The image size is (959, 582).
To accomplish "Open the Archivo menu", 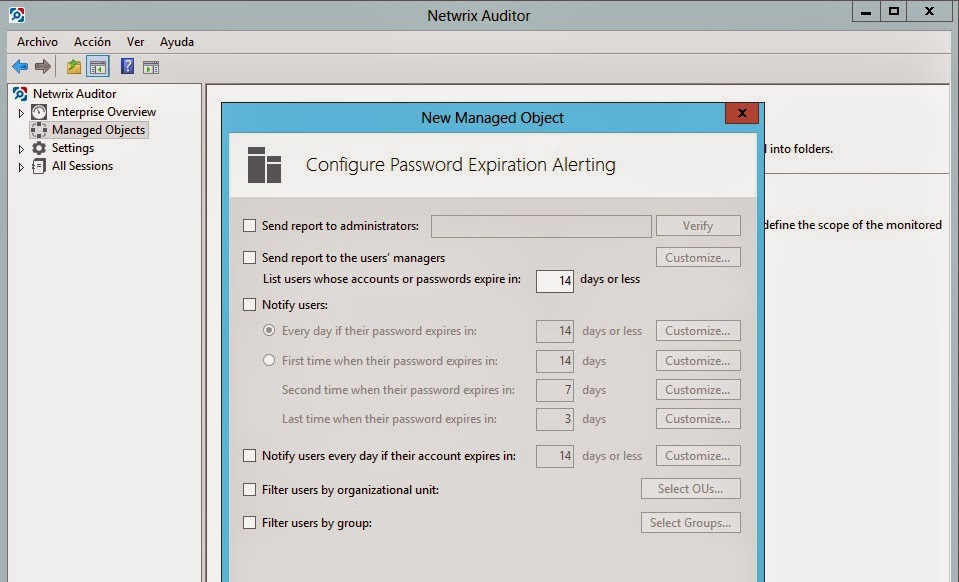I will [x=37, y=42].
